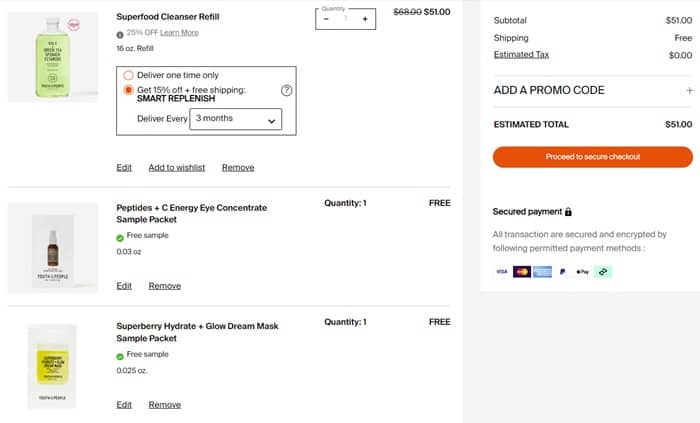
Task: Open the Deliver Every frequency dropdown
Action: (235, 119)
